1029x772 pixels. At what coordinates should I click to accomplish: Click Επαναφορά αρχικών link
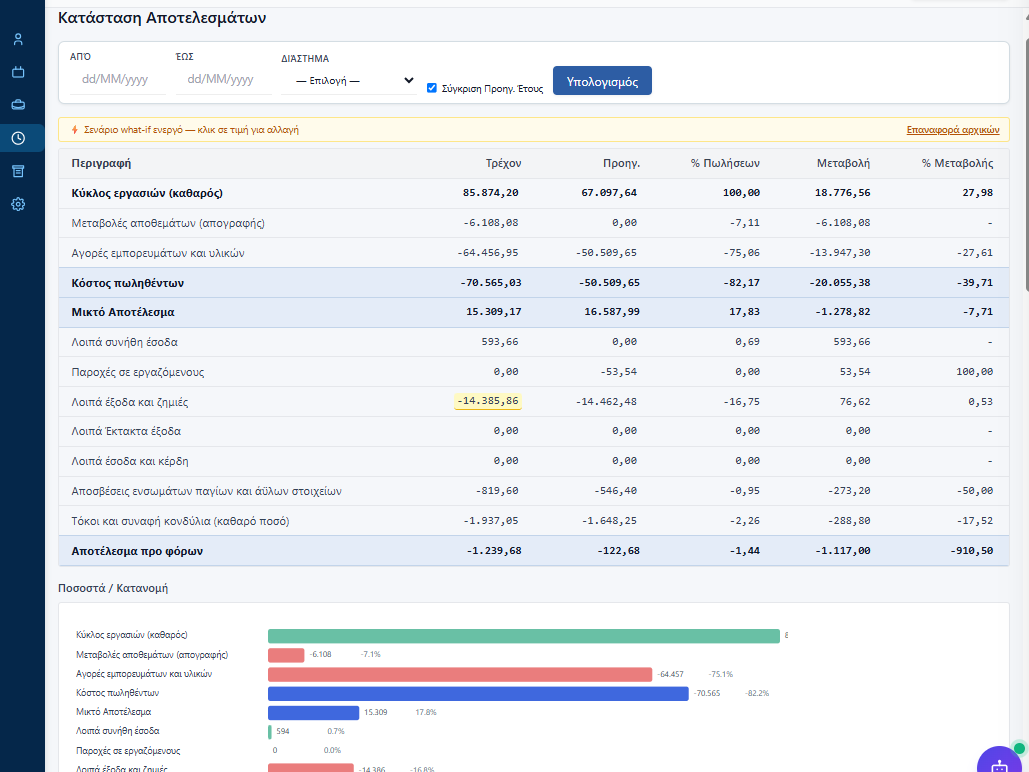click(x=953, y=130)
